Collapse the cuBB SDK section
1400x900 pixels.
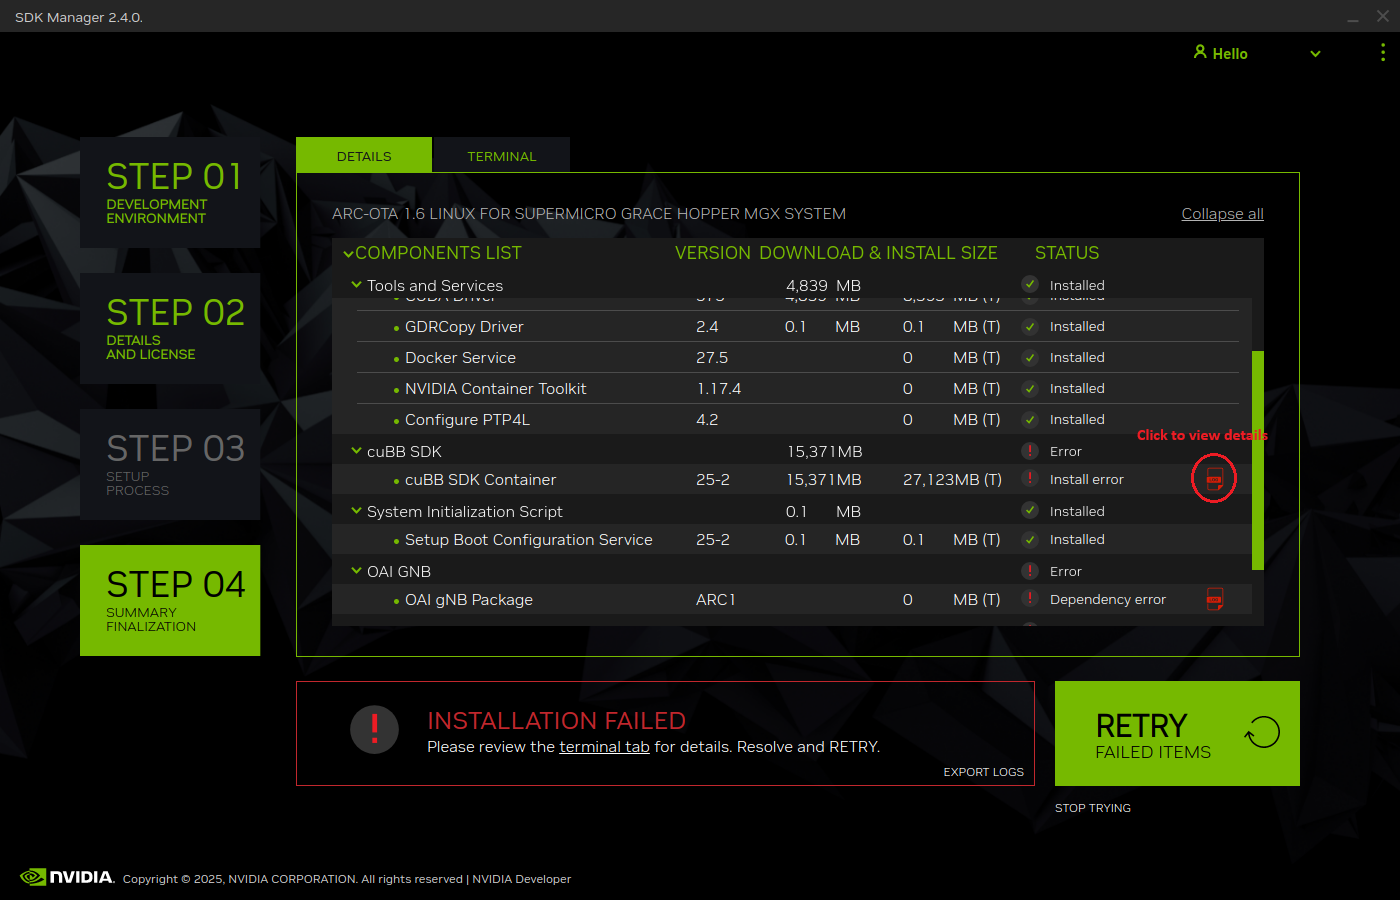356,451
